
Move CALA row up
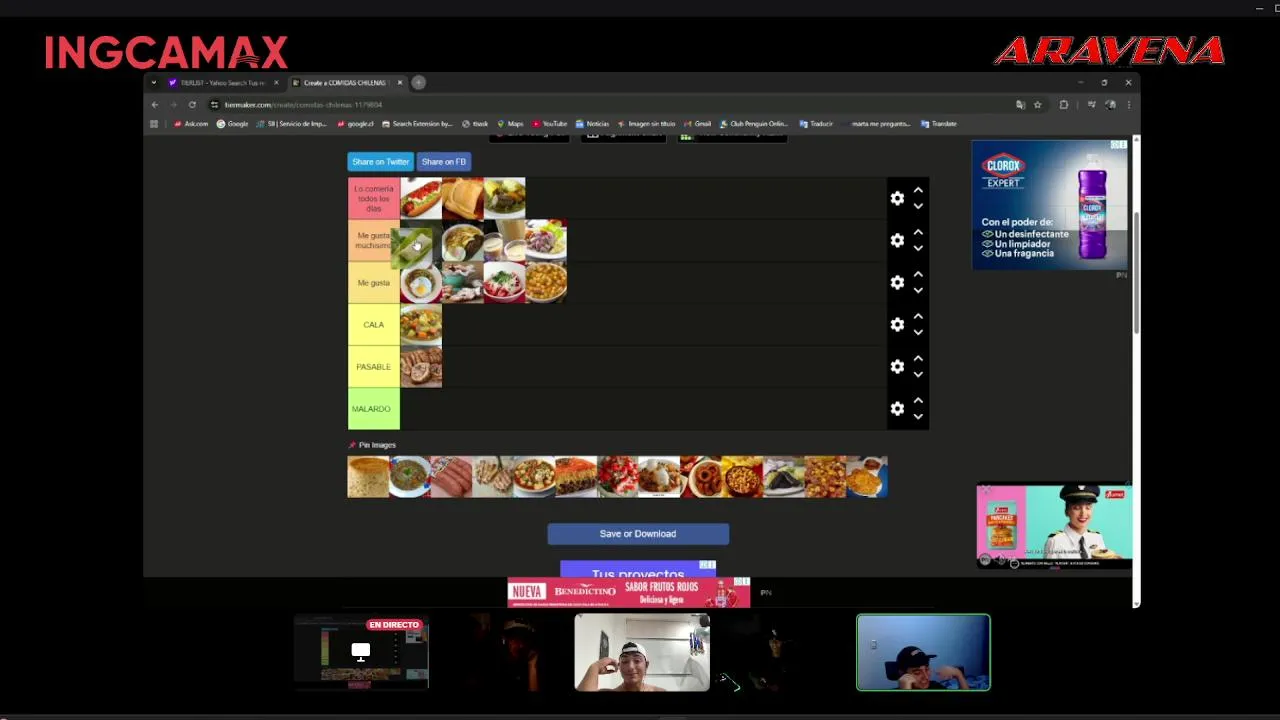(x=918, y=316)
